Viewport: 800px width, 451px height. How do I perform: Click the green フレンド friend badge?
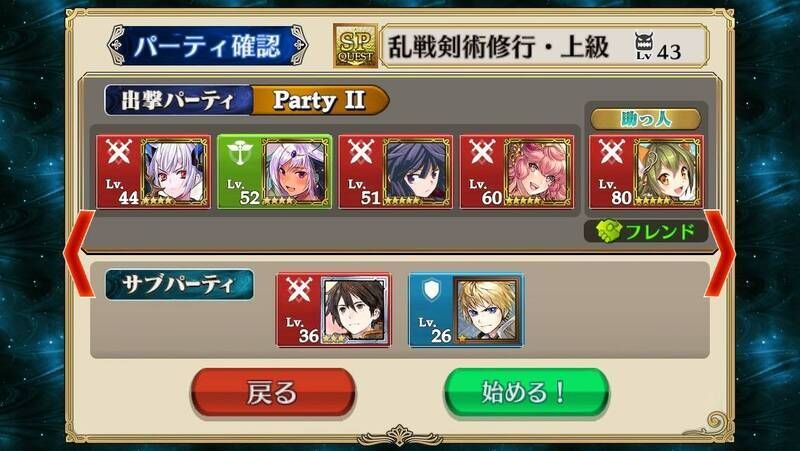pos(646,231)
